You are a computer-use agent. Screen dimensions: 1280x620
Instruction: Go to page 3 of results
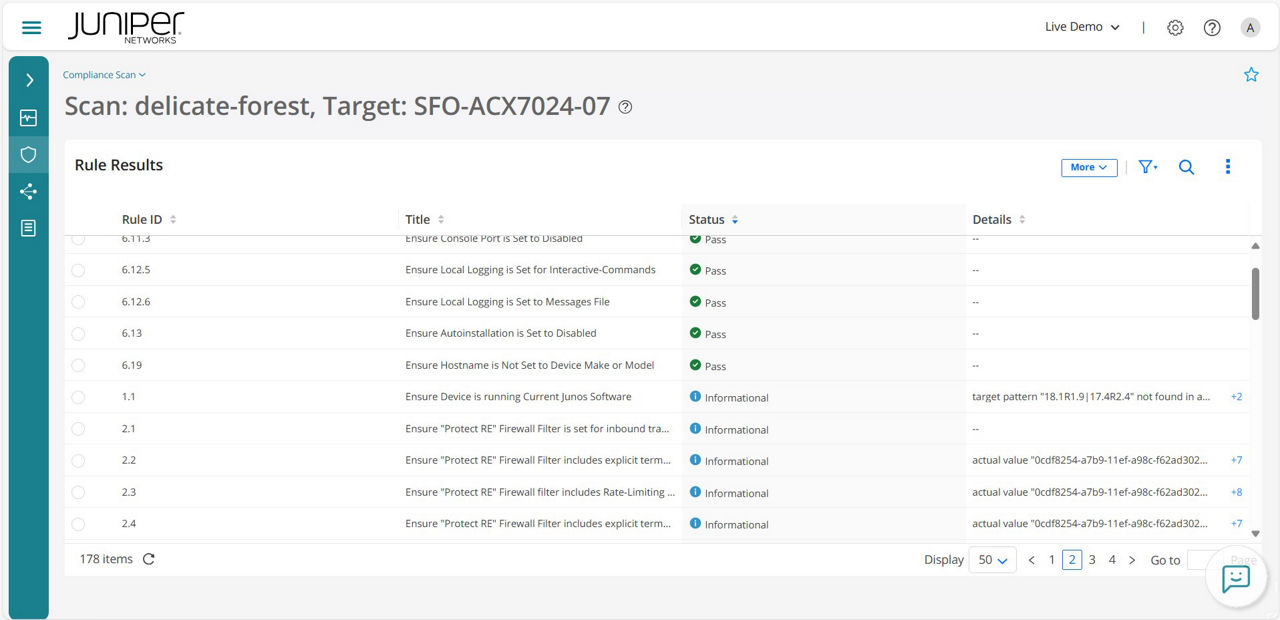1091,559
